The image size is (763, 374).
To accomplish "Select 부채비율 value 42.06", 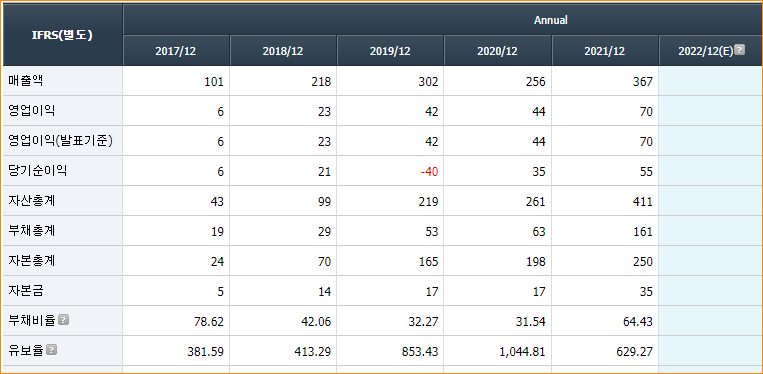I will [x=316, y=321].
